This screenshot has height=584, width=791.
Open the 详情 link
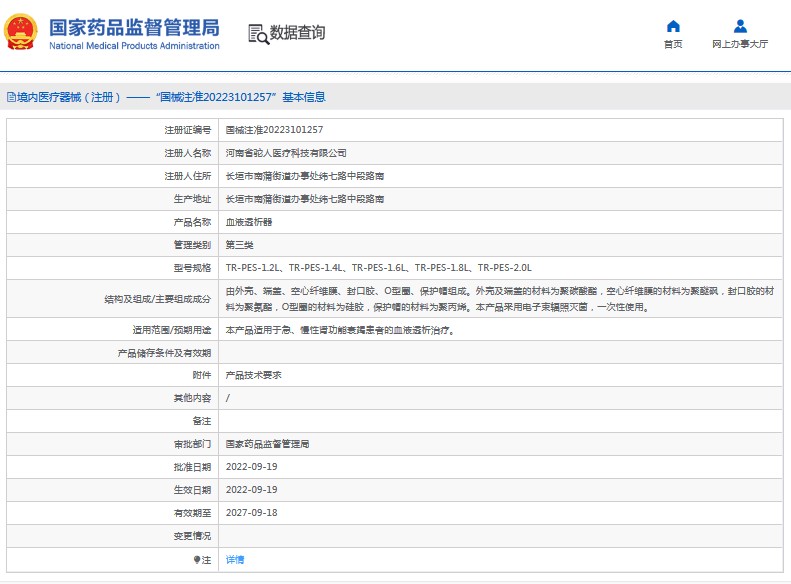235,559
